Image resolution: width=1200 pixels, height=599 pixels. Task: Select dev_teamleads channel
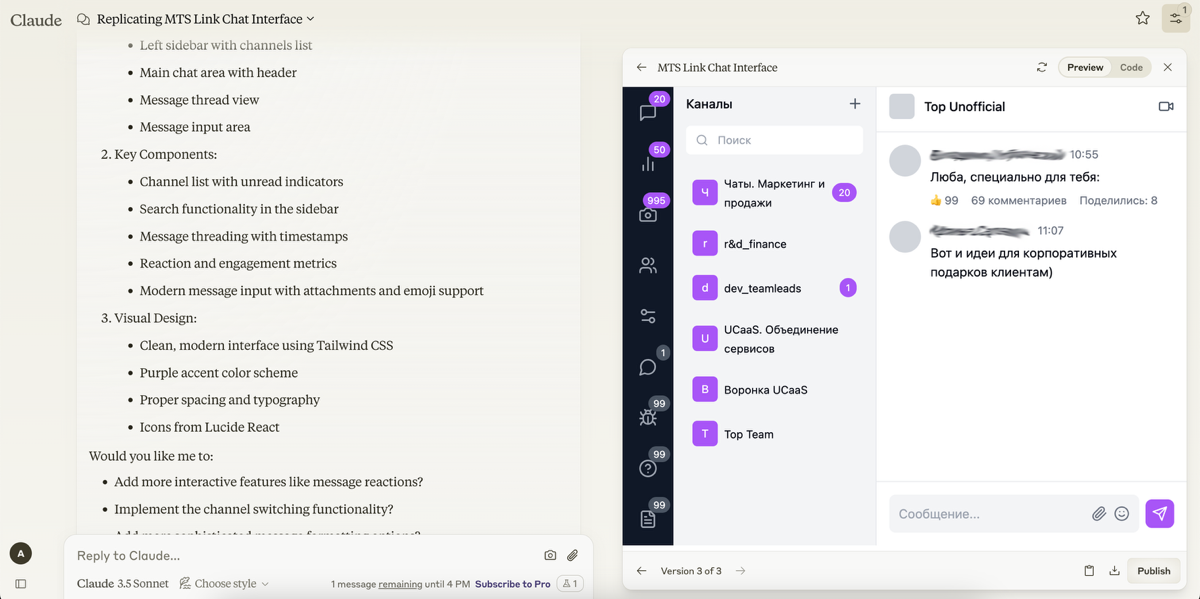[x=775, y=288]
